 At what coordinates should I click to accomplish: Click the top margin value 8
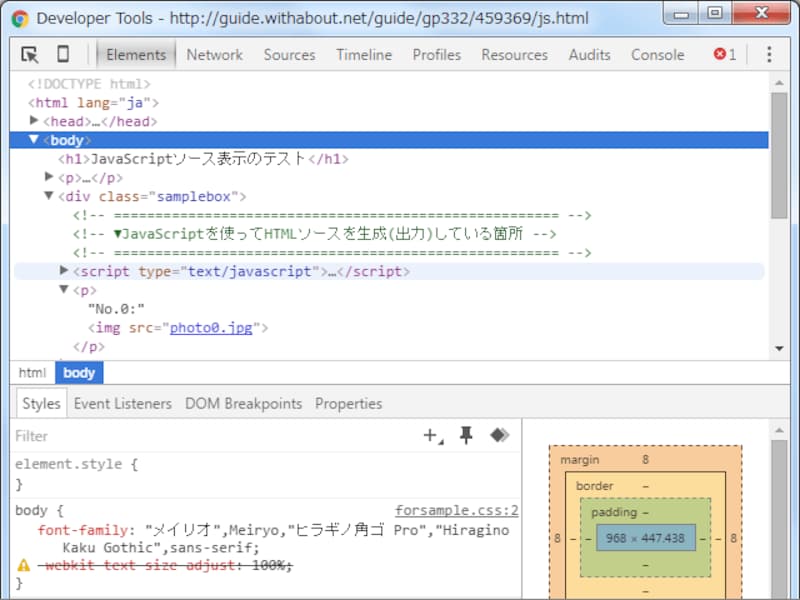pyautogui.click(x=645, y=460)
